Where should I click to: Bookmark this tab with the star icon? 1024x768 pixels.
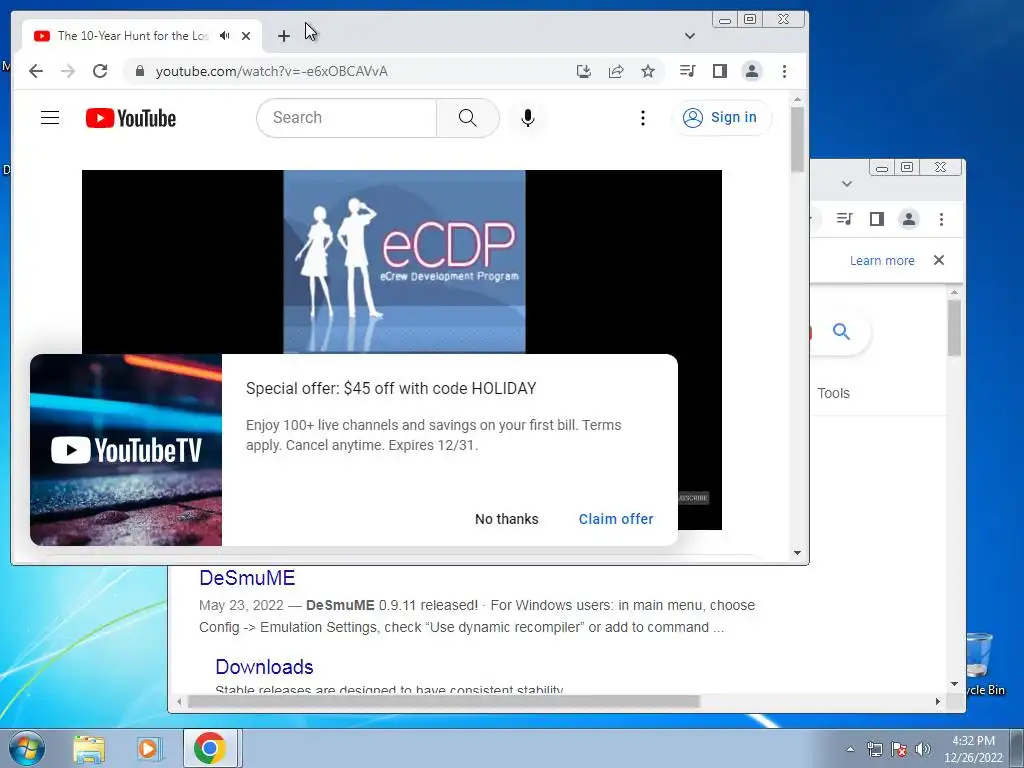click(648, 71)
